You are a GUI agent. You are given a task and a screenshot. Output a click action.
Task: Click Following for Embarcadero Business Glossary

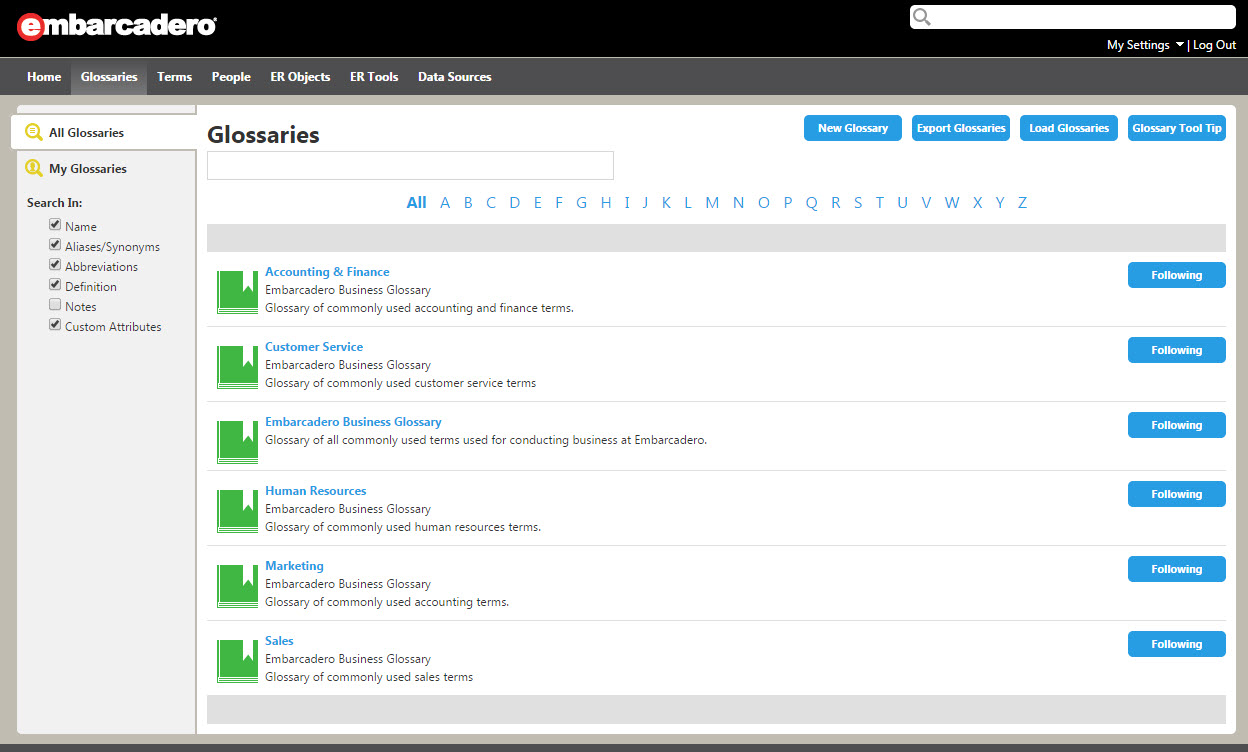1177,425
